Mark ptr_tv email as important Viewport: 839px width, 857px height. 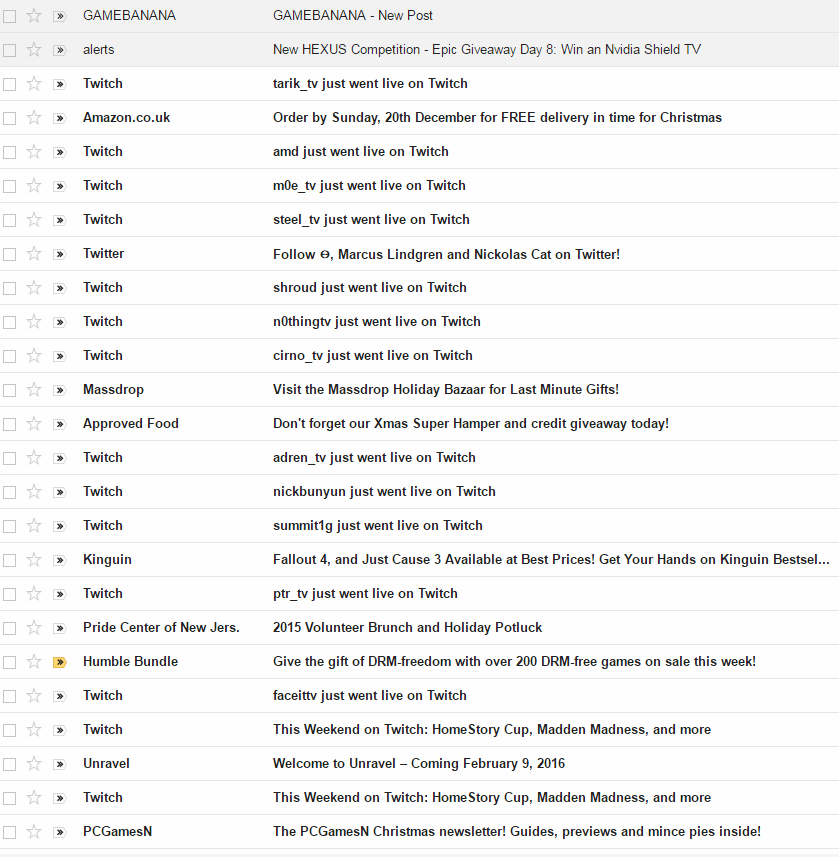coord(60,594)
